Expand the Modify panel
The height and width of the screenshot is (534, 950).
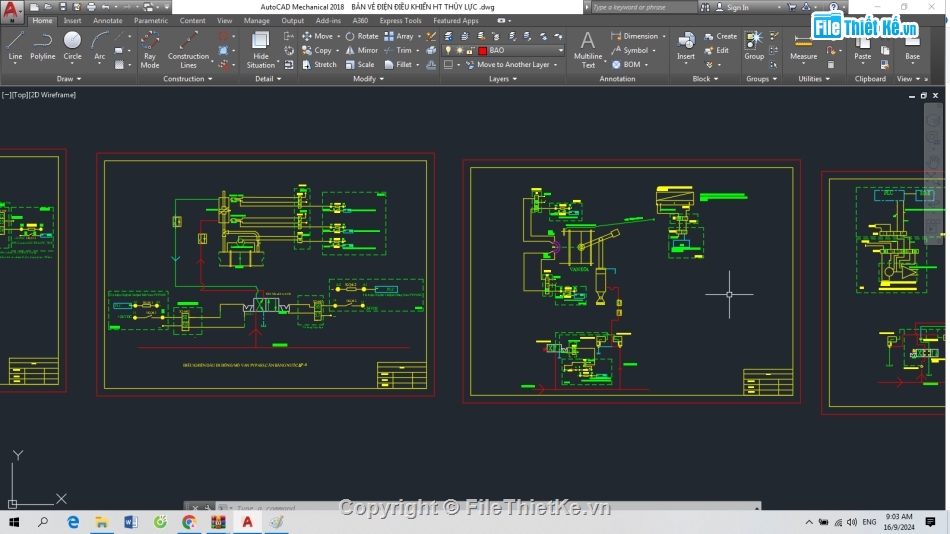tap(368, 79)
